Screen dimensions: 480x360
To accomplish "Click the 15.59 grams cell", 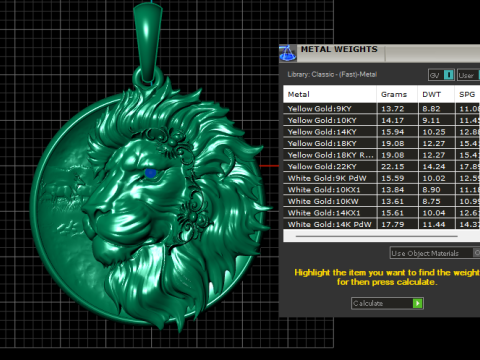I will (397, 178).
